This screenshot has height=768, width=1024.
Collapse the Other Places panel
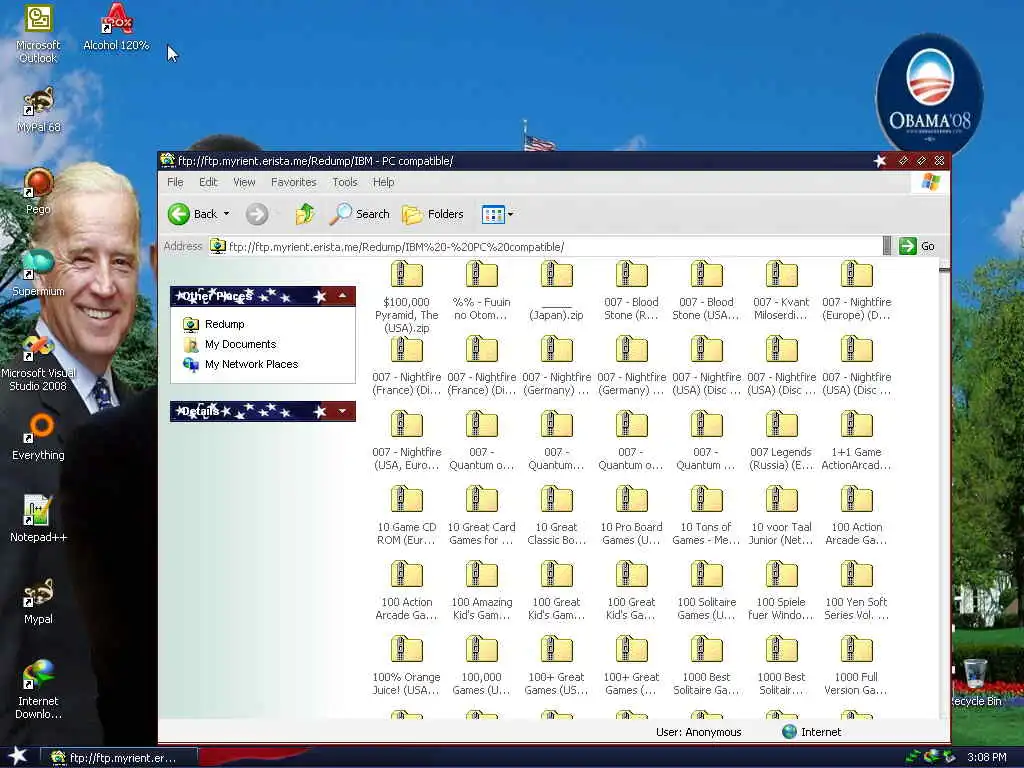click(x=342, y=296)
